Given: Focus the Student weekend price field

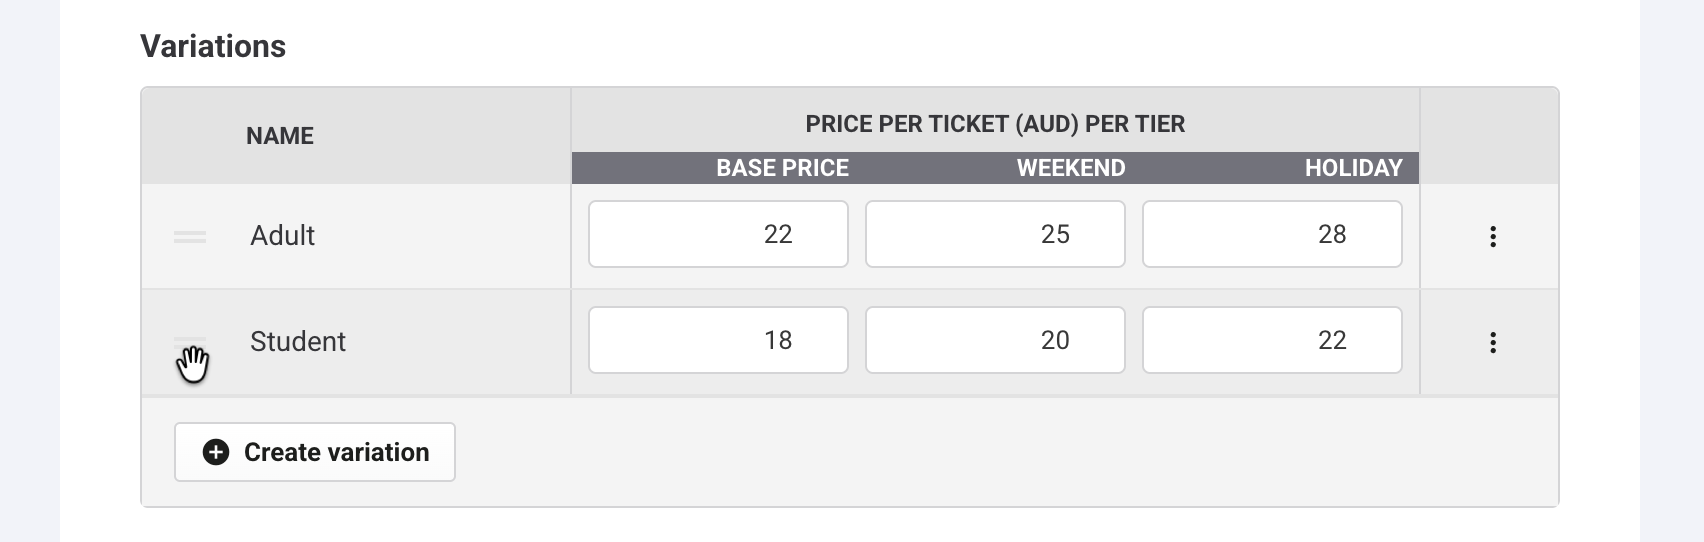Looking at the screenshot, I should (x=995, y=341).
